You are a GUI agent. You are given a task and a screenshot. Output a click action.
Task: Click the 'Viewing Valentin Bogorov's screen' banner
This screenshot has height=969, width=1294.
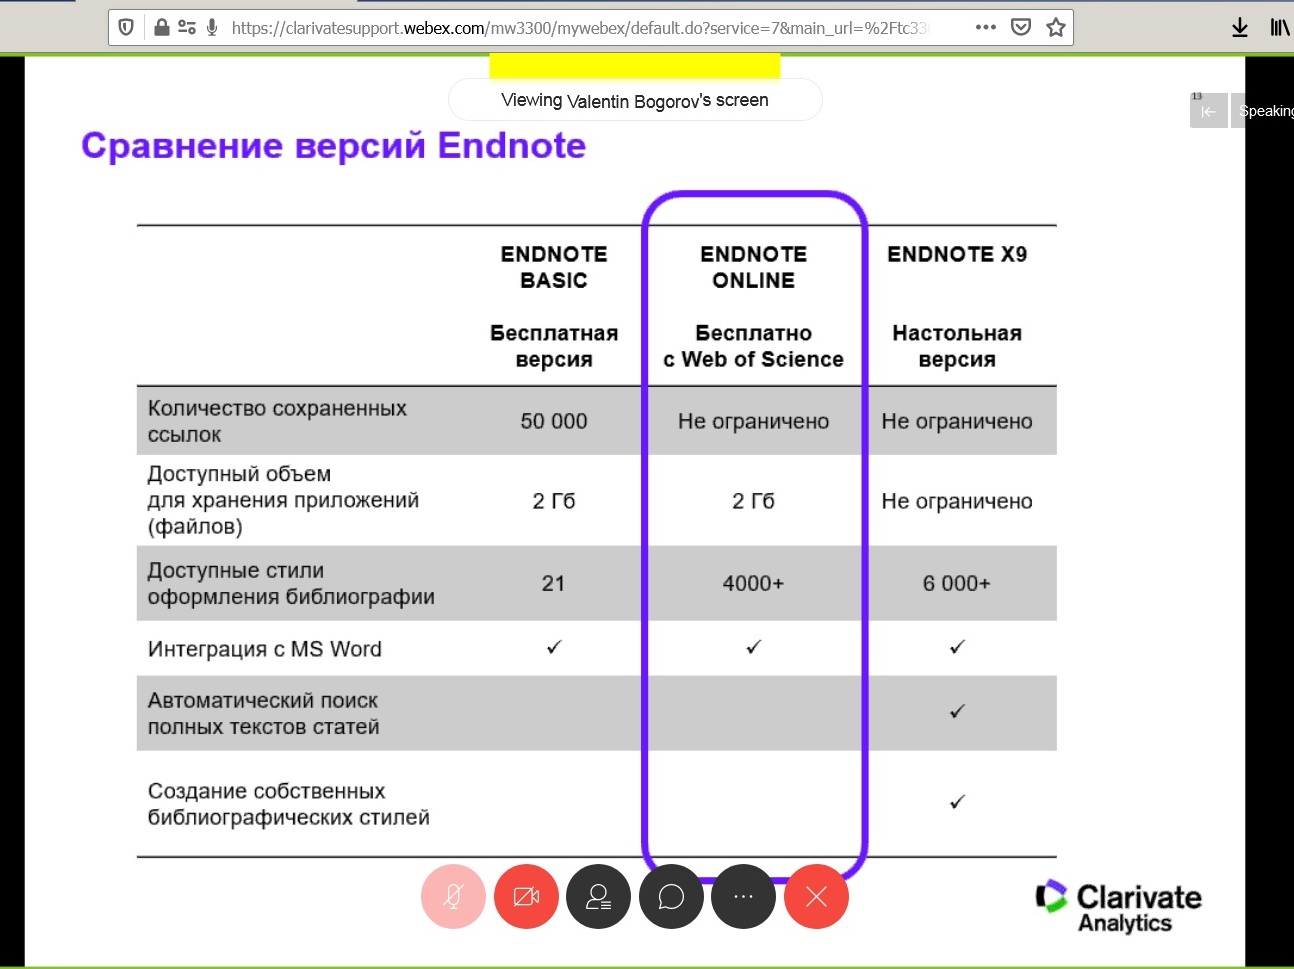point(635,100)
